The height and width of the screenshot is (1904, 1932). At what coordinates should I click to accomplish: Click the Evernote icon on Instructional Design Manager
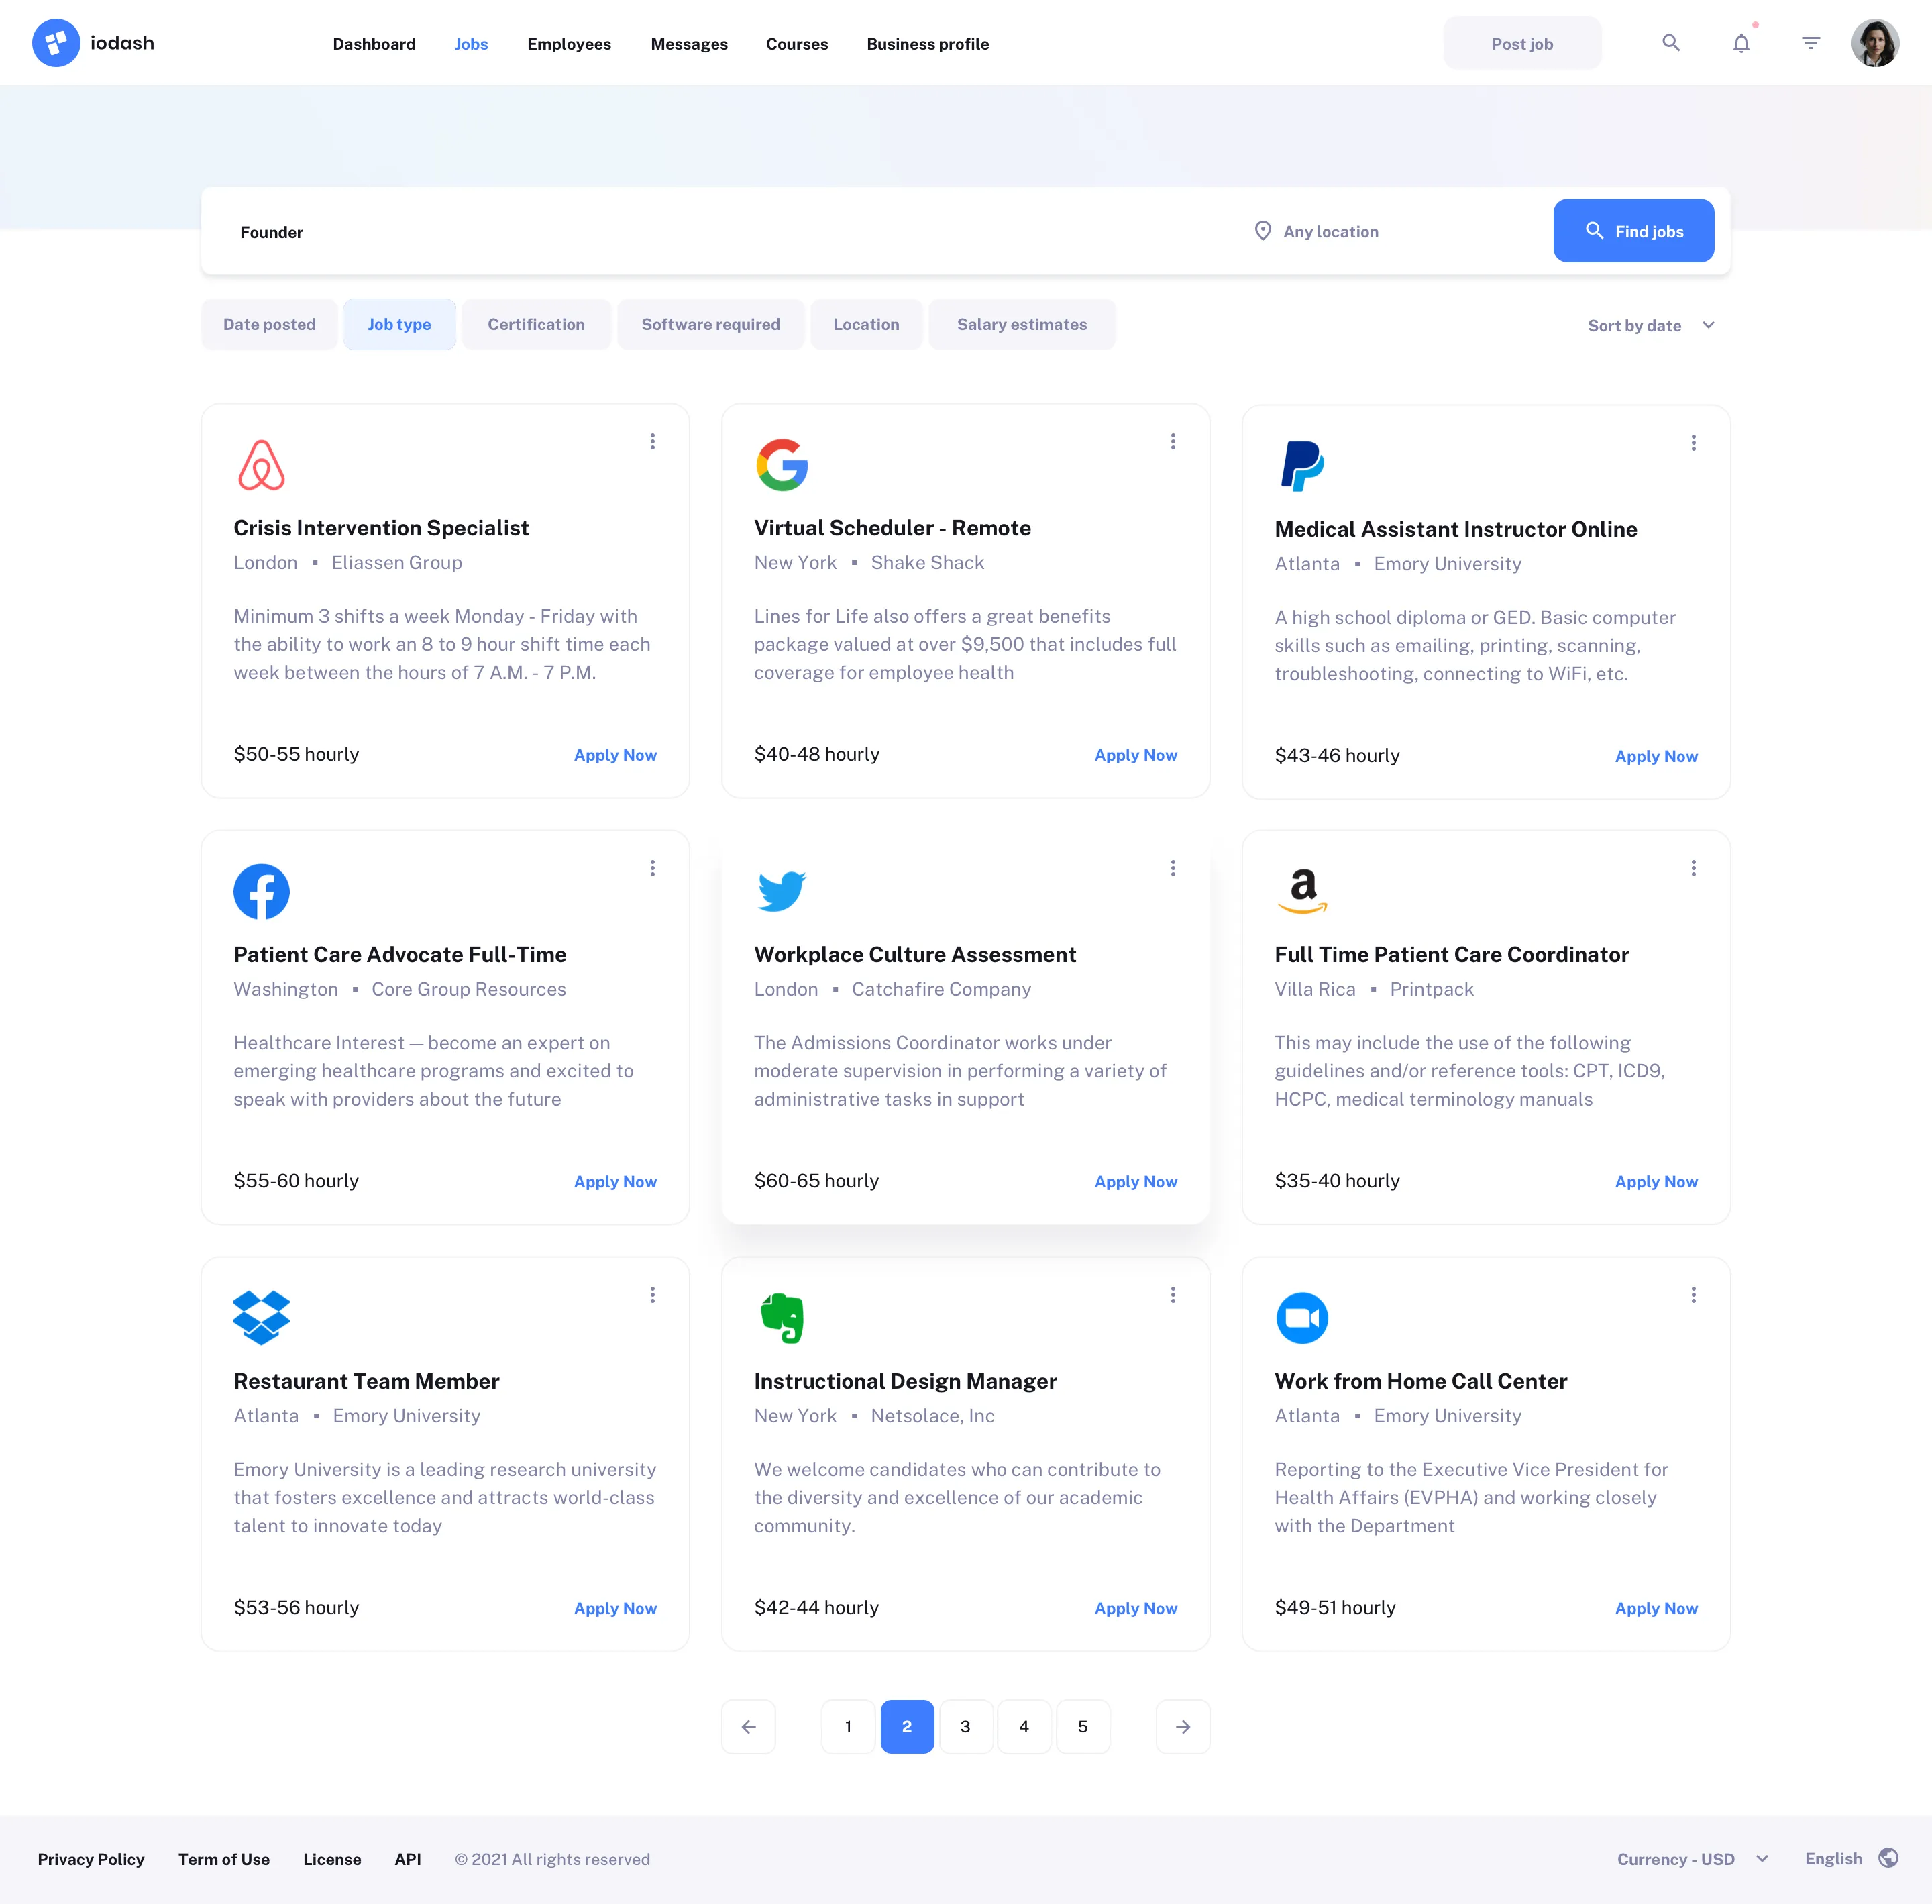point(783,1317)
